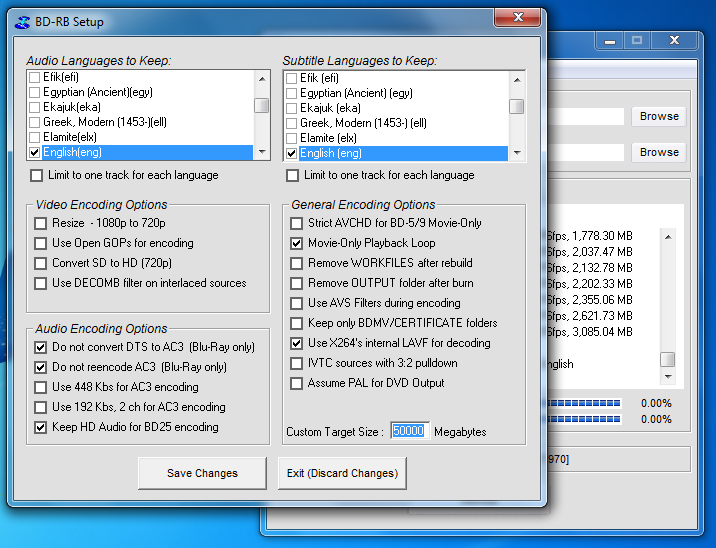
Task: Click the background log list down arrow
Action: click(668, 377)
